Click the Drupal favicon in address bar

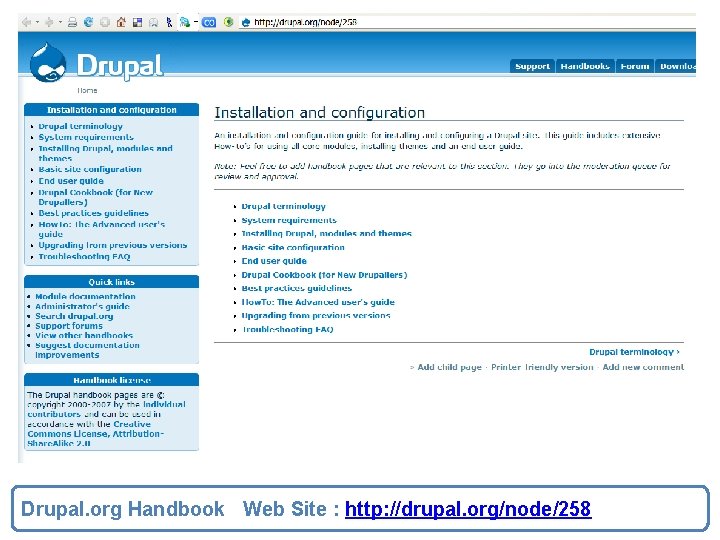(246, 22)
